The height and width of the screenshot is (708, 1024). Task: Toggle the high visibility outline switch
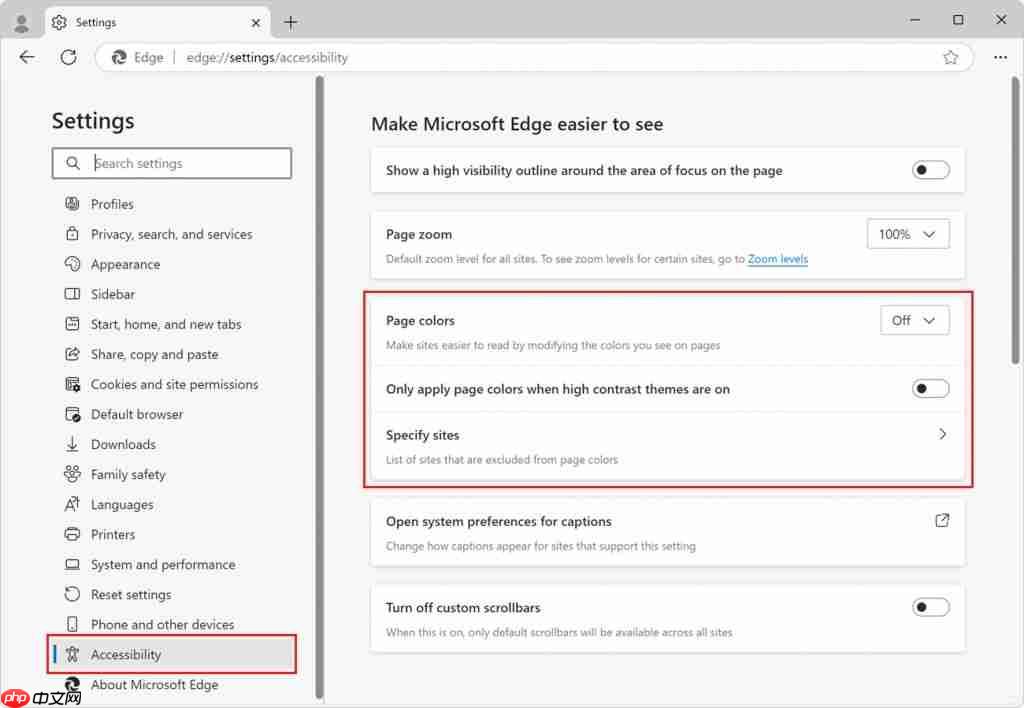point(930,170)
